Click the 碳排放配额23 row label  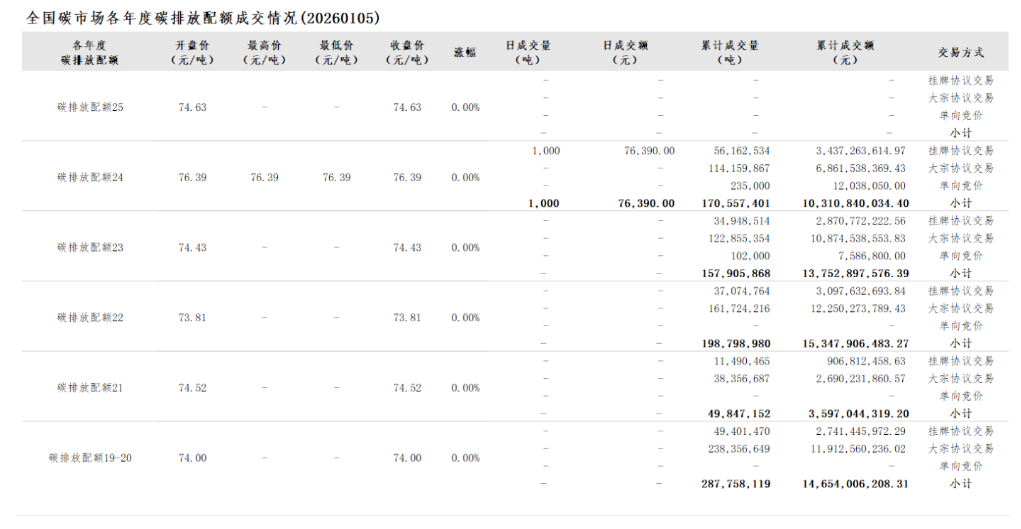coord(90,247)
